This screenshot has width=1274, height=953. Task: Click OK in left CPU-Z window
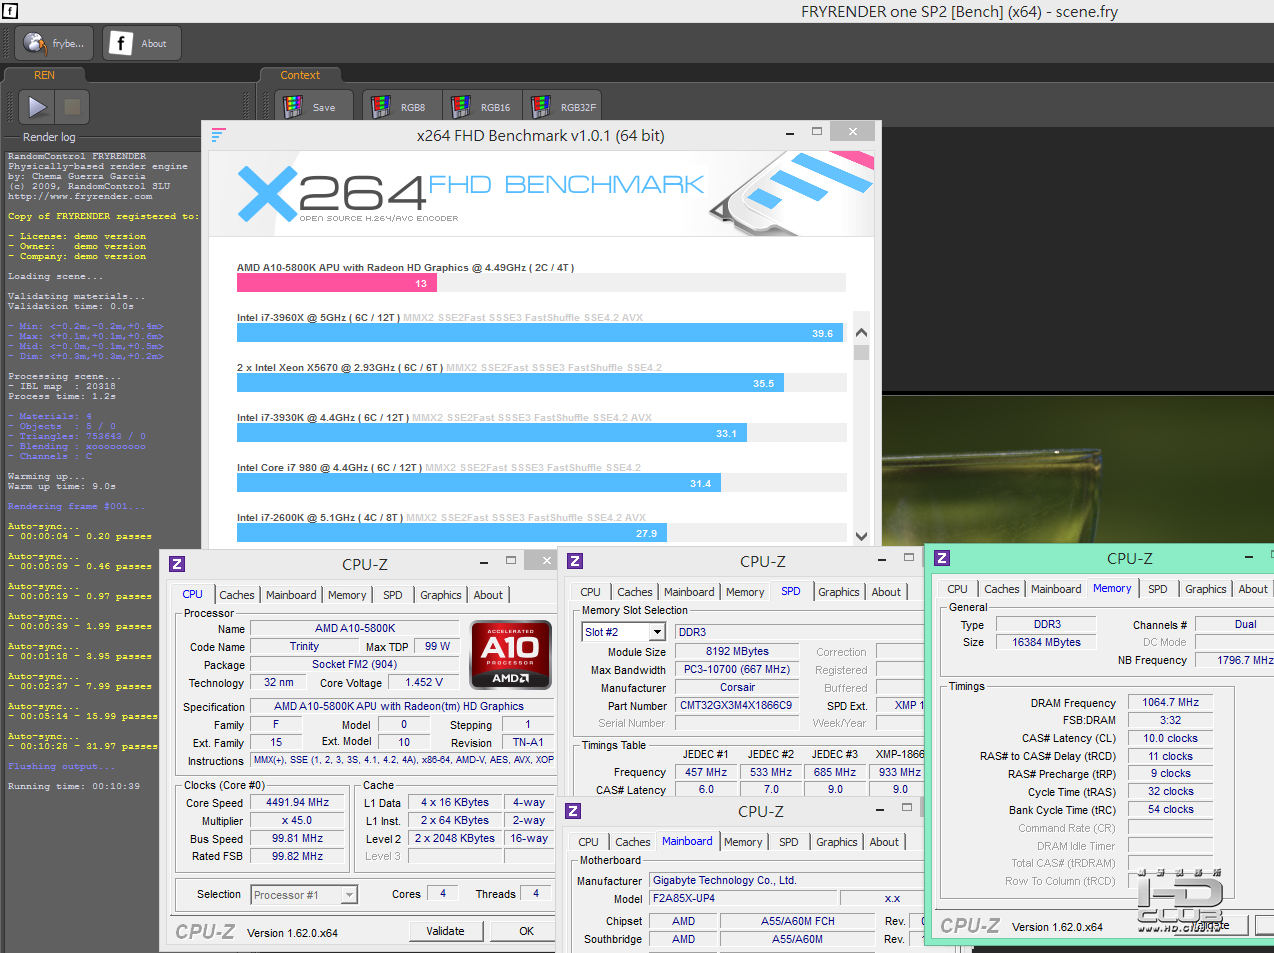click(x=526, y=931)
